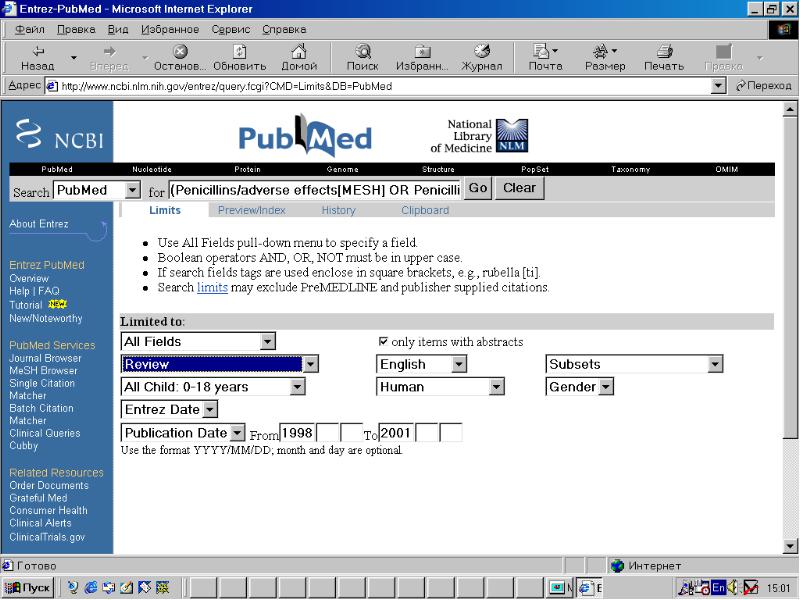
Task: Open the Сервис menu
Action: 231,30
